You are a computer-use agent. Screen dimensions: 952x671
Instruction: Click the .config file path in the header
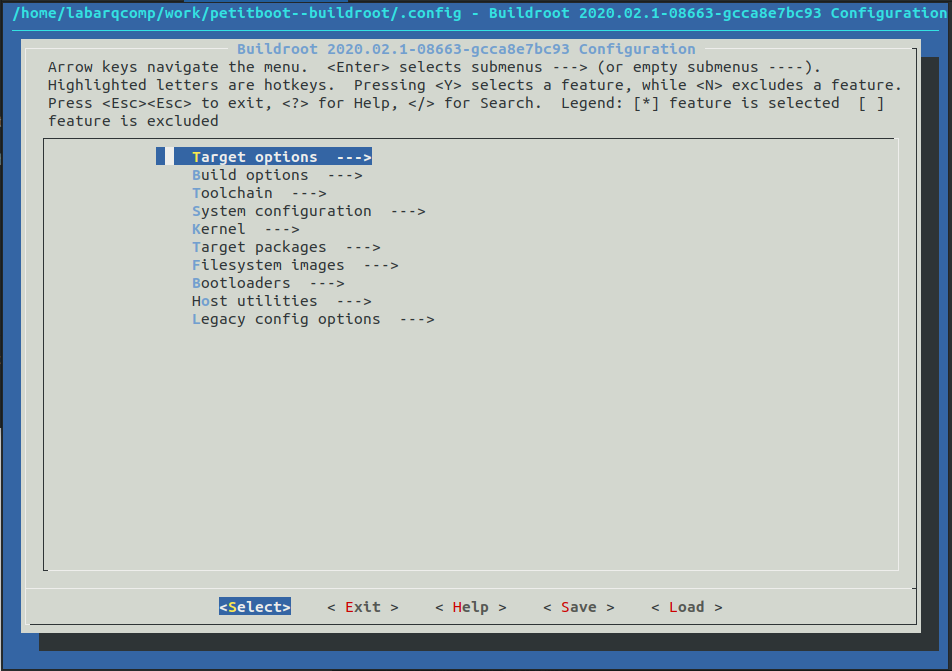[x=237, y=13]
